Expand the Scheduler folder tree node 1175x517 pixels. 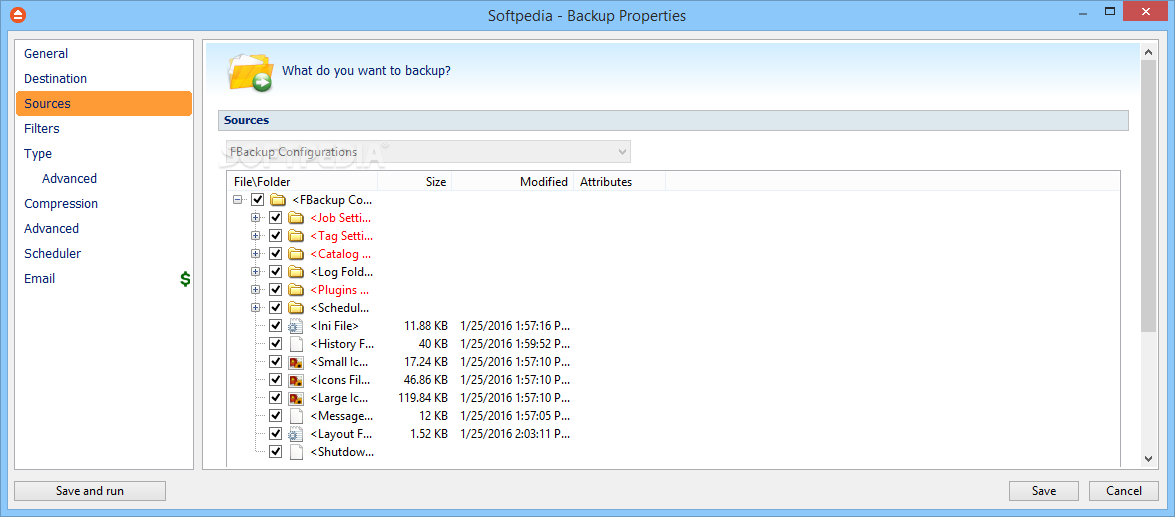coord(256,308)
